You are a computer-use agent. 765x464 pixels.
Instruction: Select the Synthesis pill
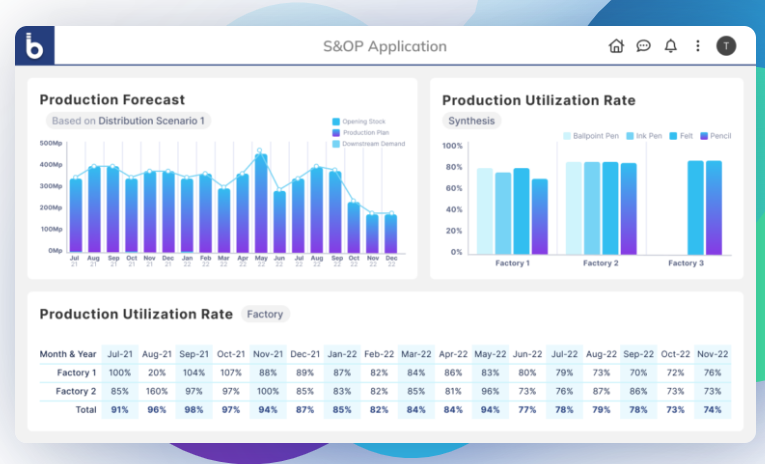pos(471,121)
